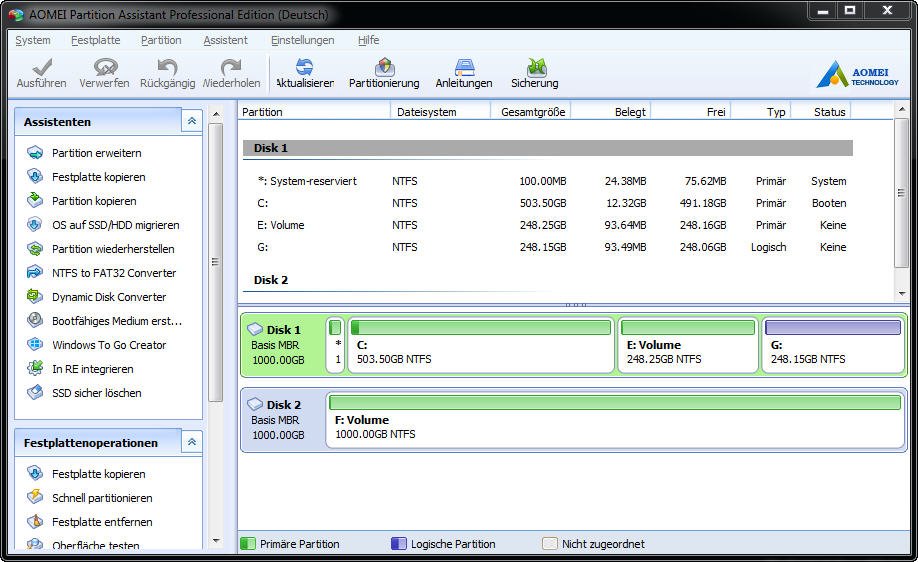Click the Partition erweitern icon

(x=35, y=153)
